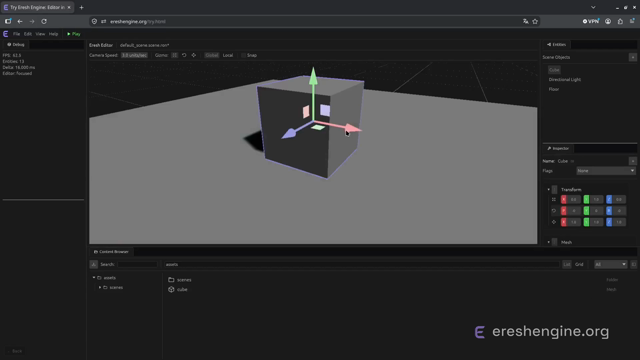Edit the Cube name field in Inspector
Viewport: 640px width, 360px height.
click(x=563, y=161)
